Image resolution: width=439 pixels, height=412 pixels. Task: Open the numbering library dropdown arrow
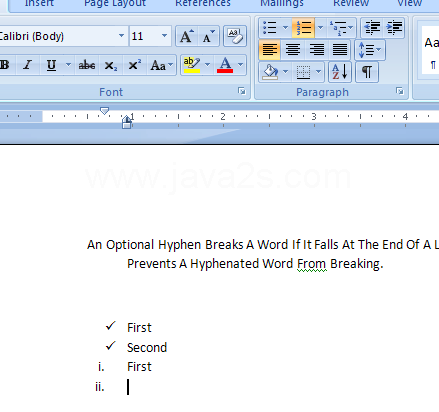point(320,28)
